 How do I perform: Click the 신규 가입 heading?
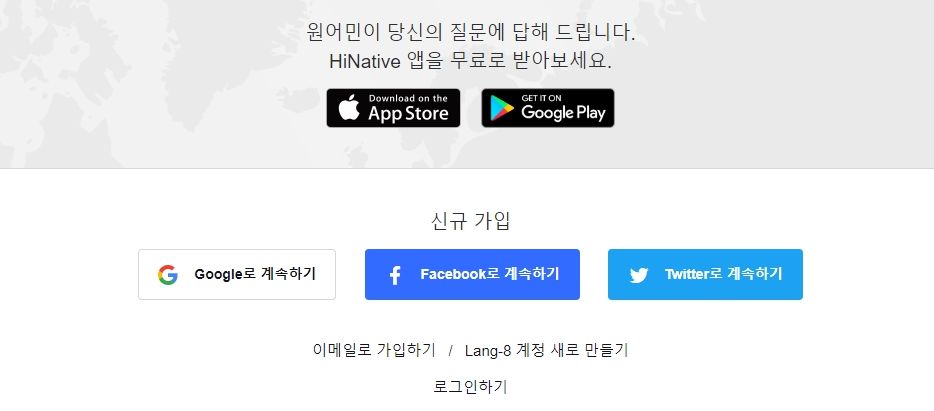(470, 221)
